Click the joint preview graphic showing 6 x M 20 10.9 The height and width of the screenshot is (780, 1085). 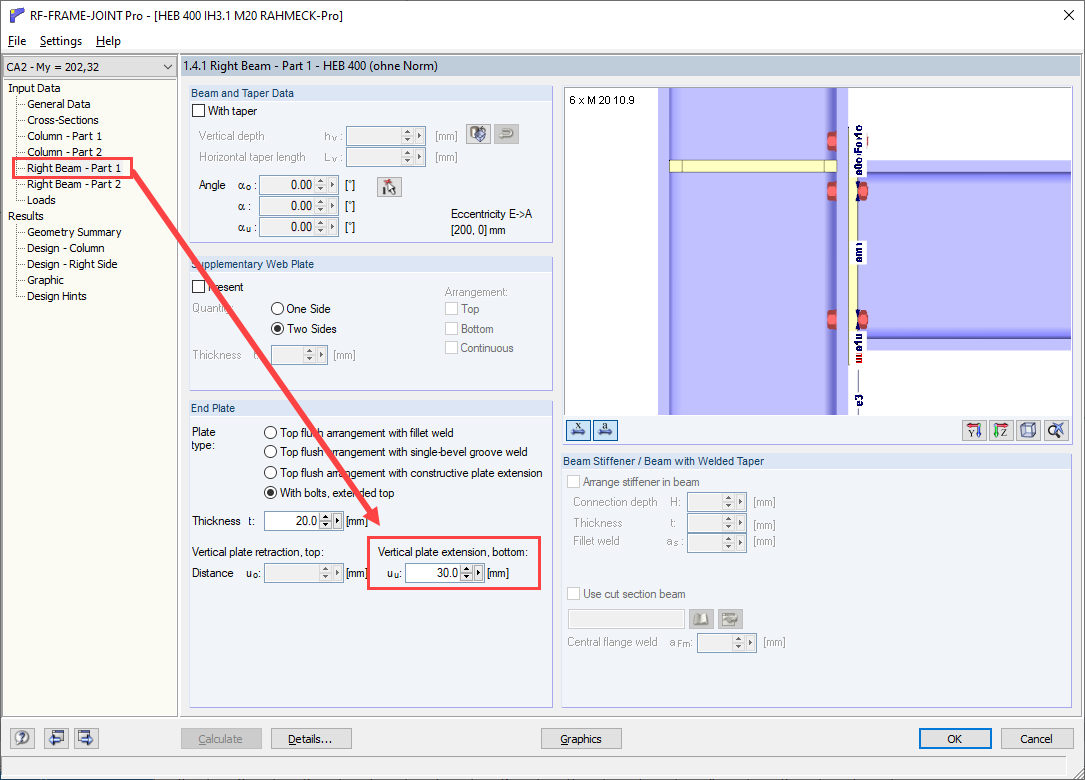click(818, 251)
